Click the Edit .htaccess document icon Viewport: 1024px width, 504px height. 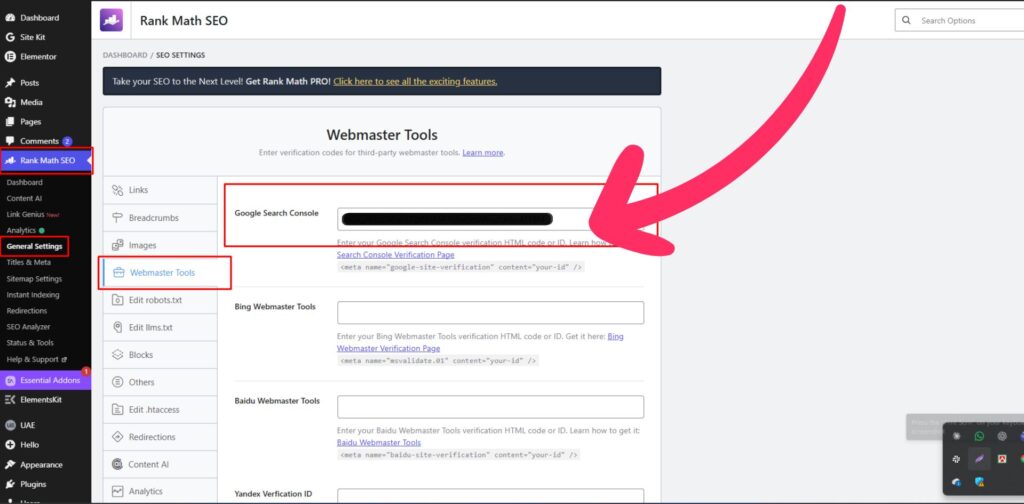click(x=118, y=409)
